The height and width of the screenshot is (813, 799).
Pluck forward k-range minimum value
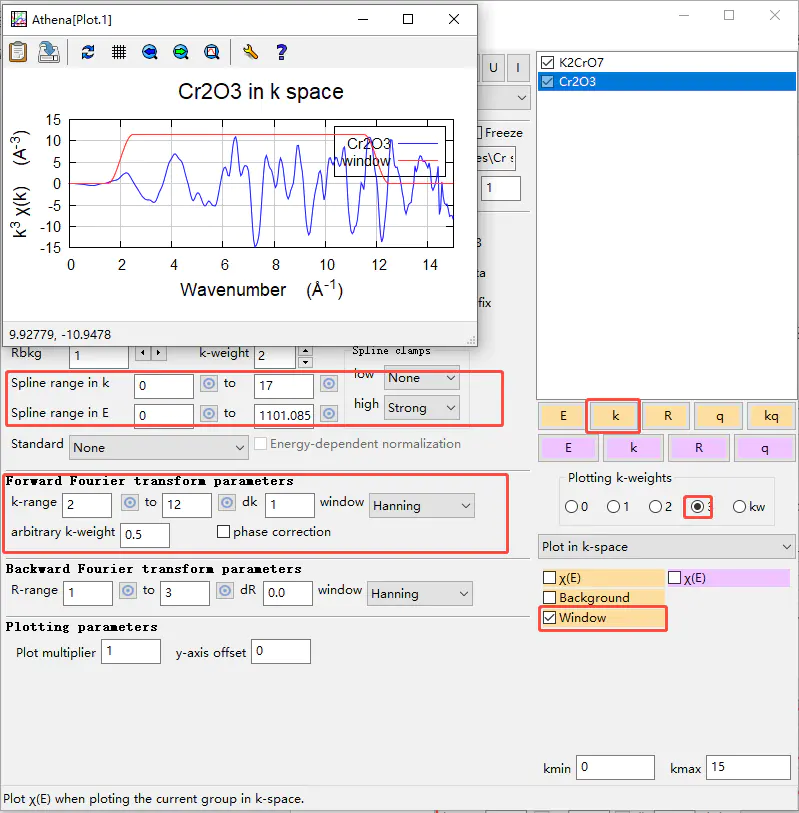(130, 502)
